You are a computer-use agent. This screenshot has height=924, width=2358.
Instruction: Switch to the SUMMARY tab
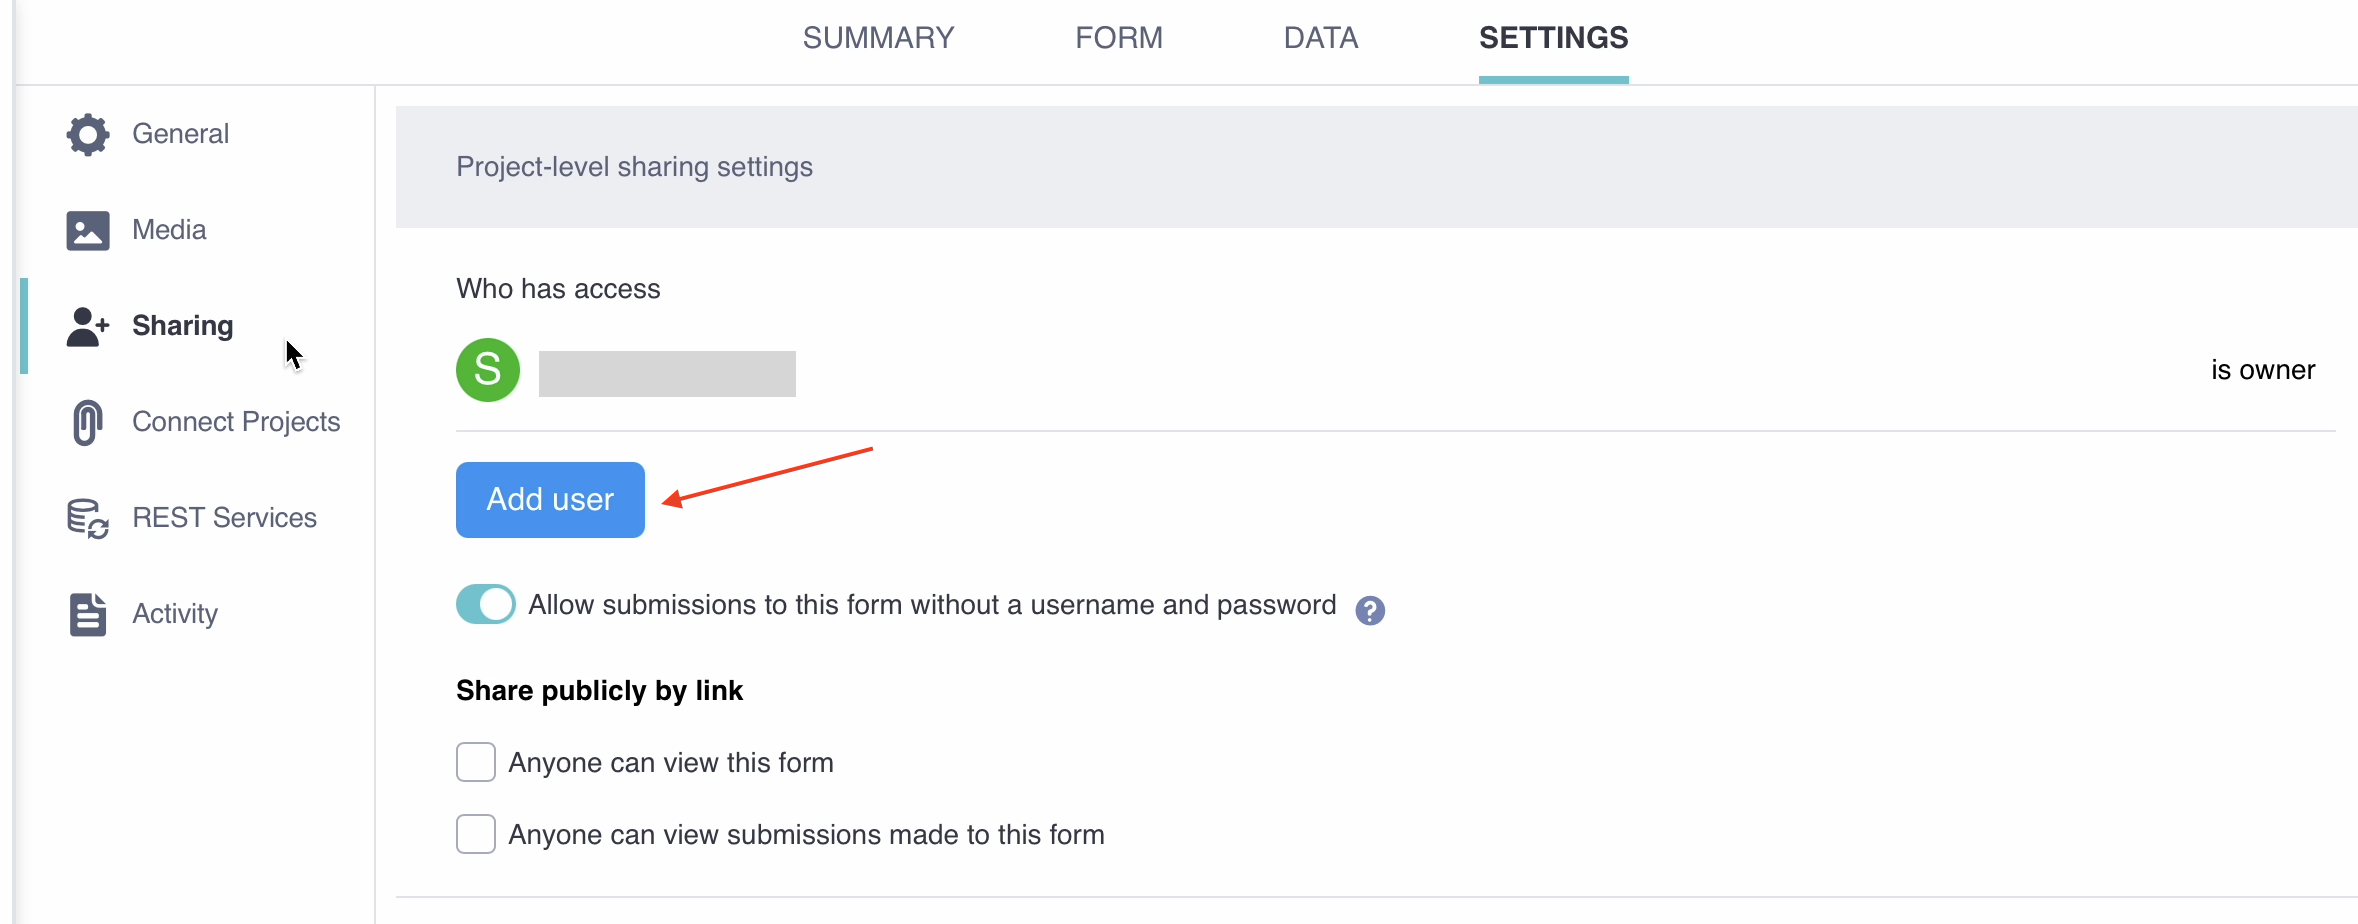(877, 37)
